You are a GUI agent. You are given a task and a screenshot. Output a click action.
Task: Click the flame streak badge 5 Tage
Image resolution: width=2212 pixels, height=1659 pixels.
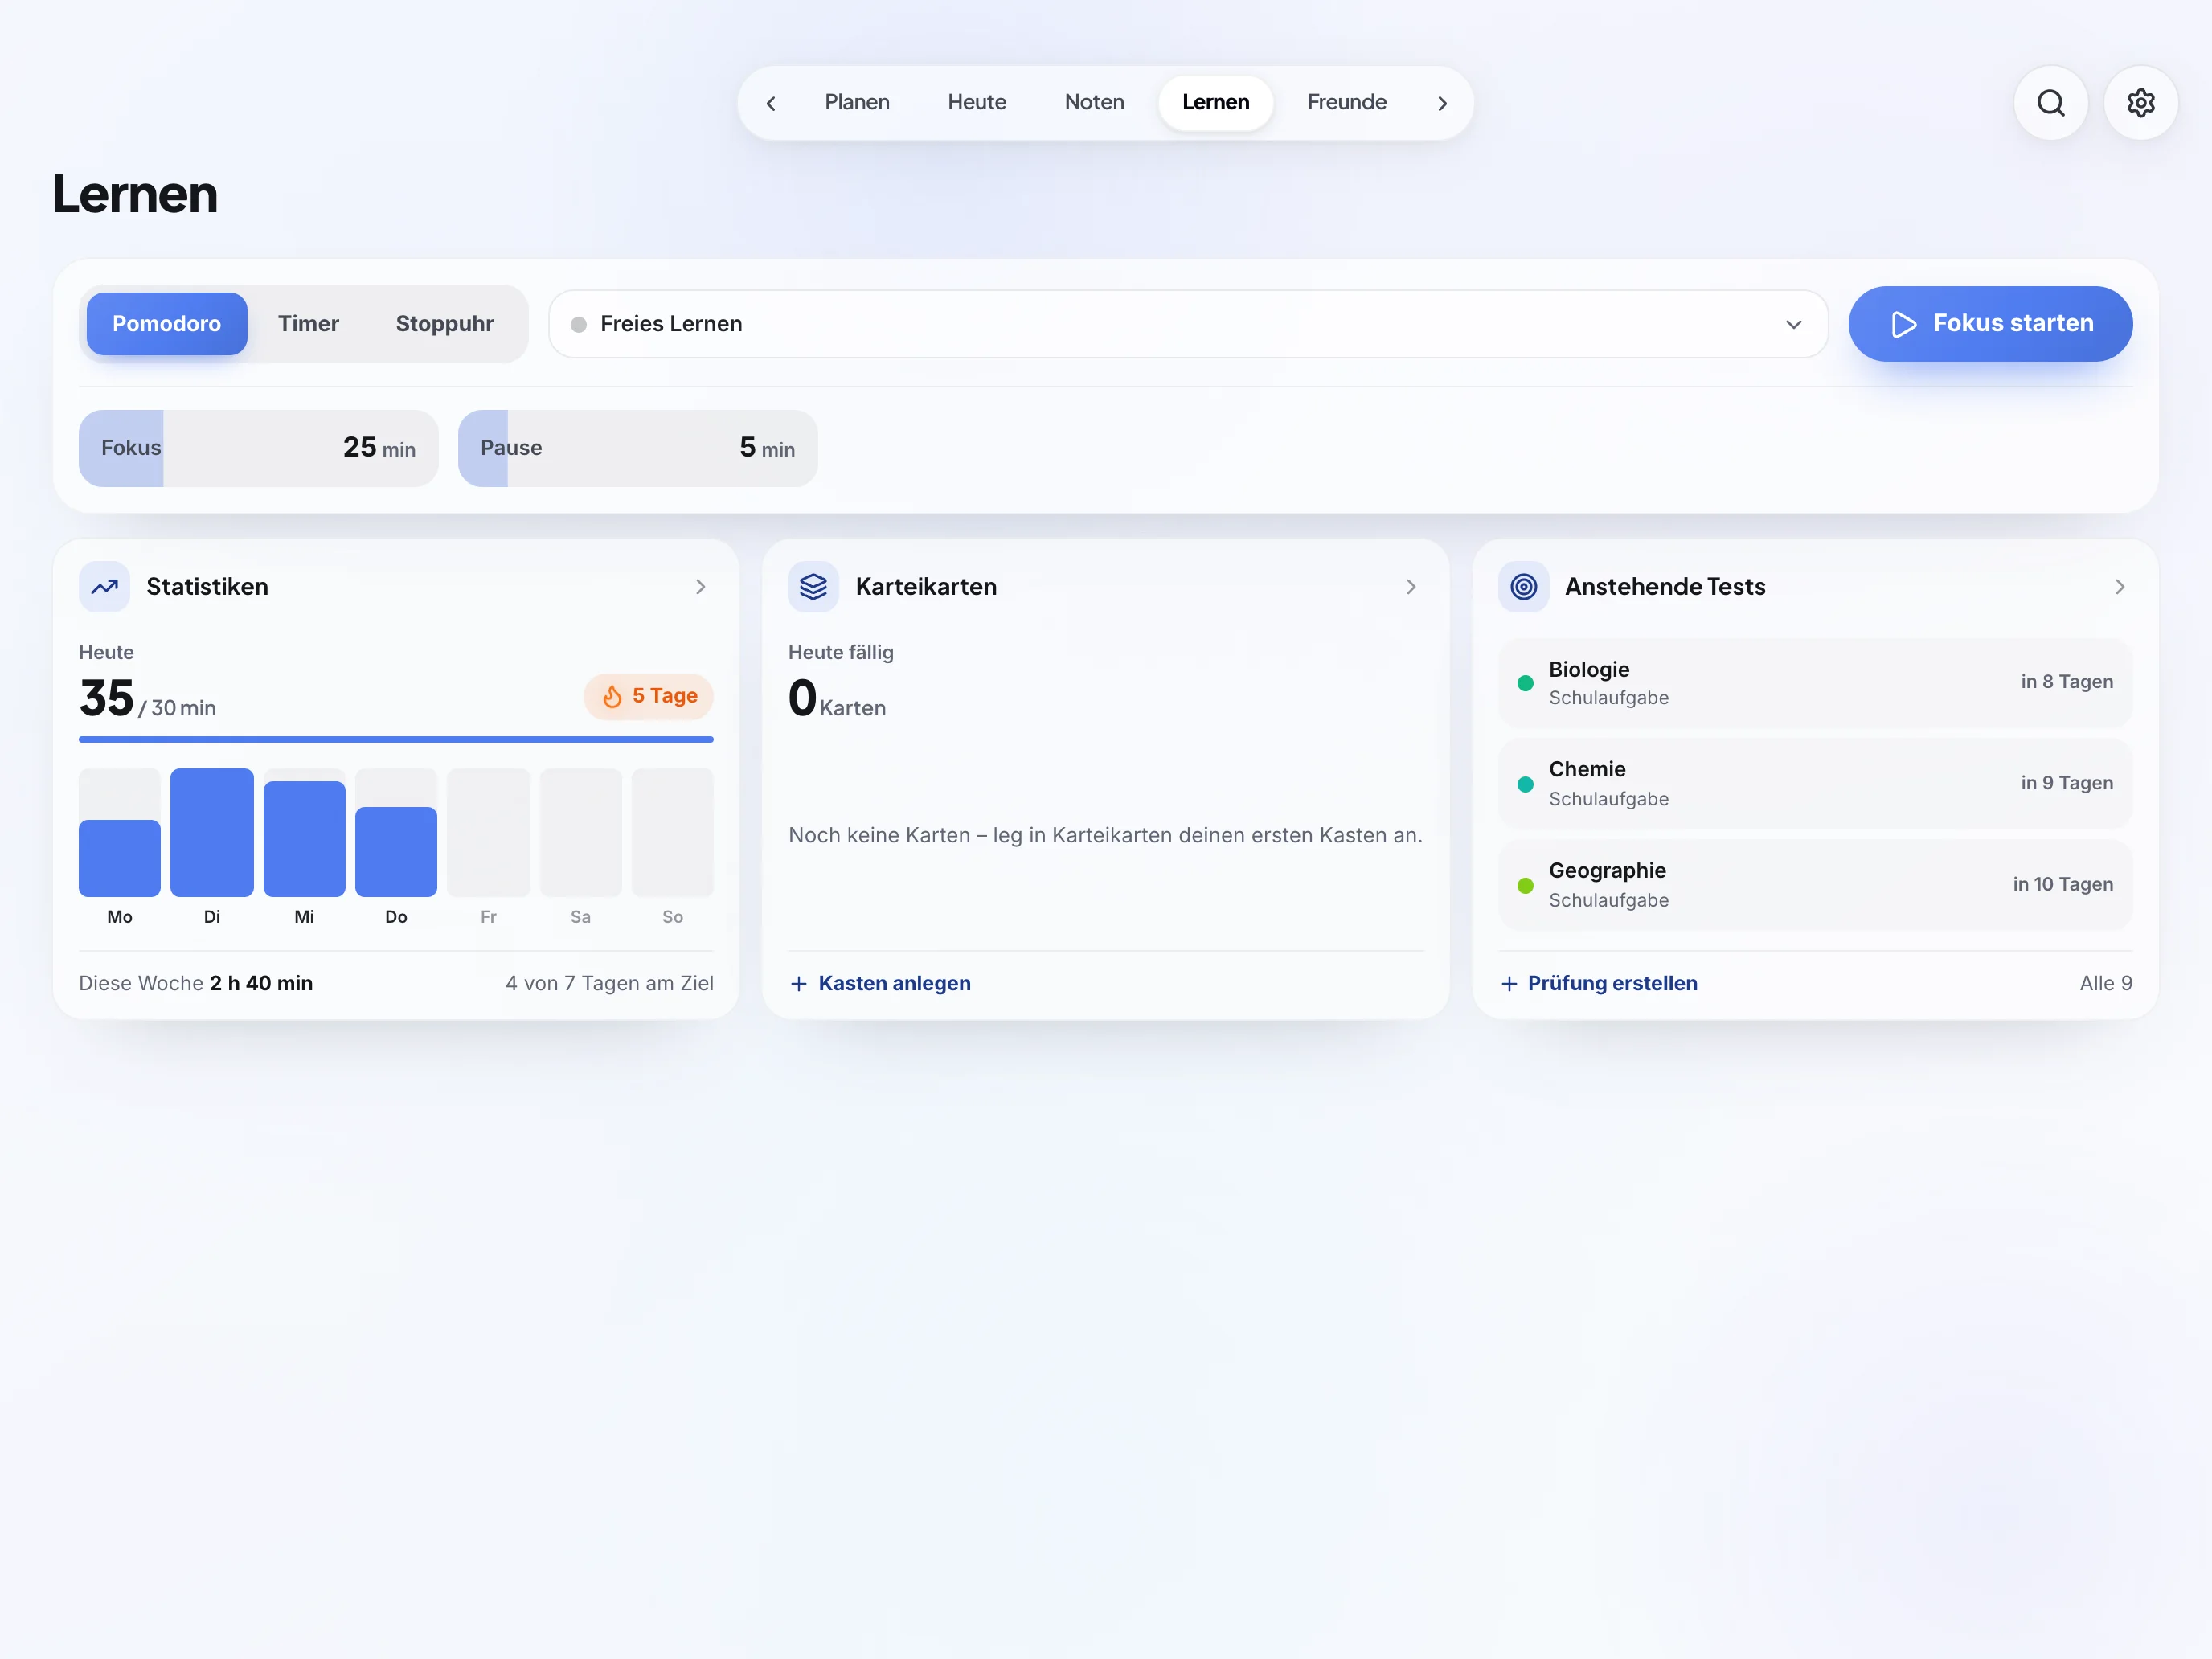coord(648,696)
